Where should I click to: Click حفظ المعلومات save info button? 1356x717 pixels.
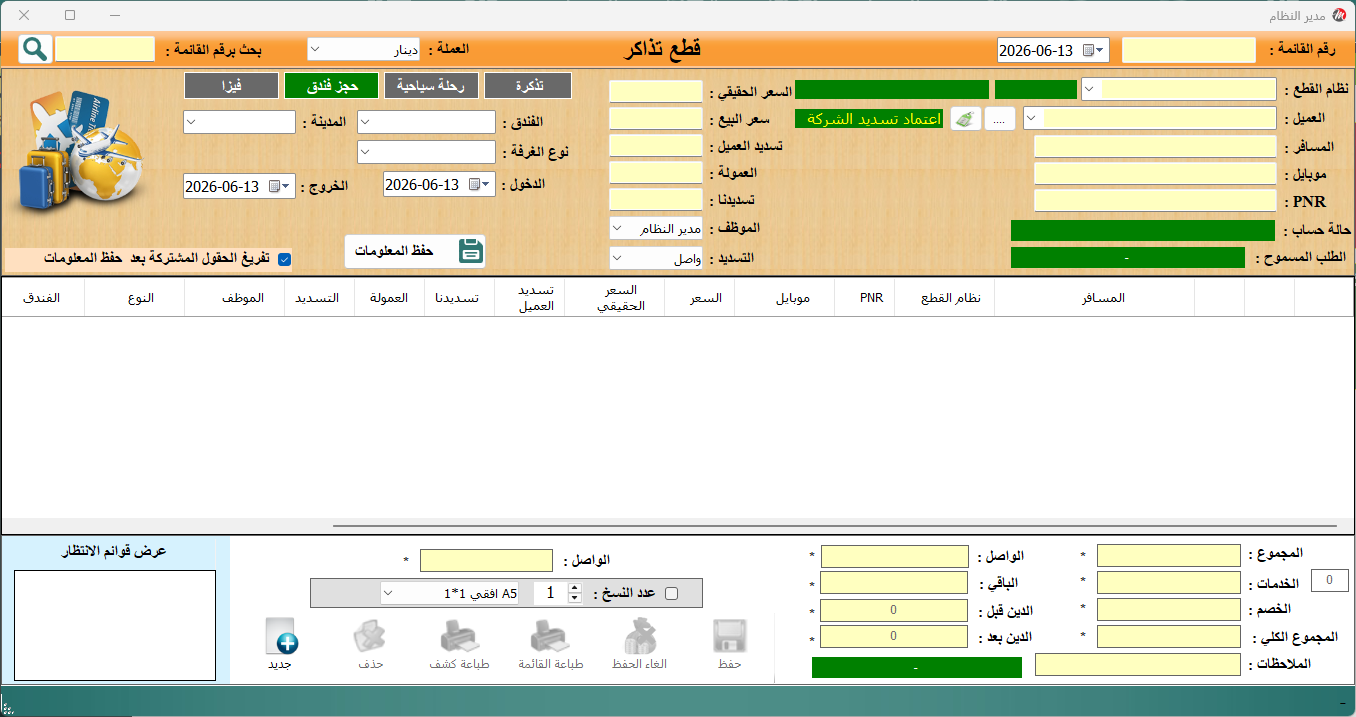[x=415, y=251]
